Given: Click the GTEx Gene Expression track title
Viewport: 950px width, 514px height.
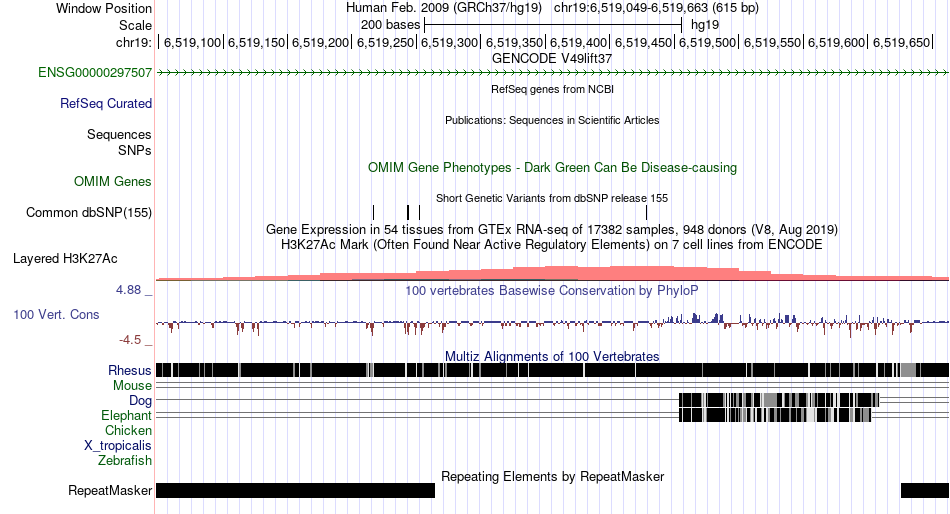Looking at the screenshot, I should point(552,230).
